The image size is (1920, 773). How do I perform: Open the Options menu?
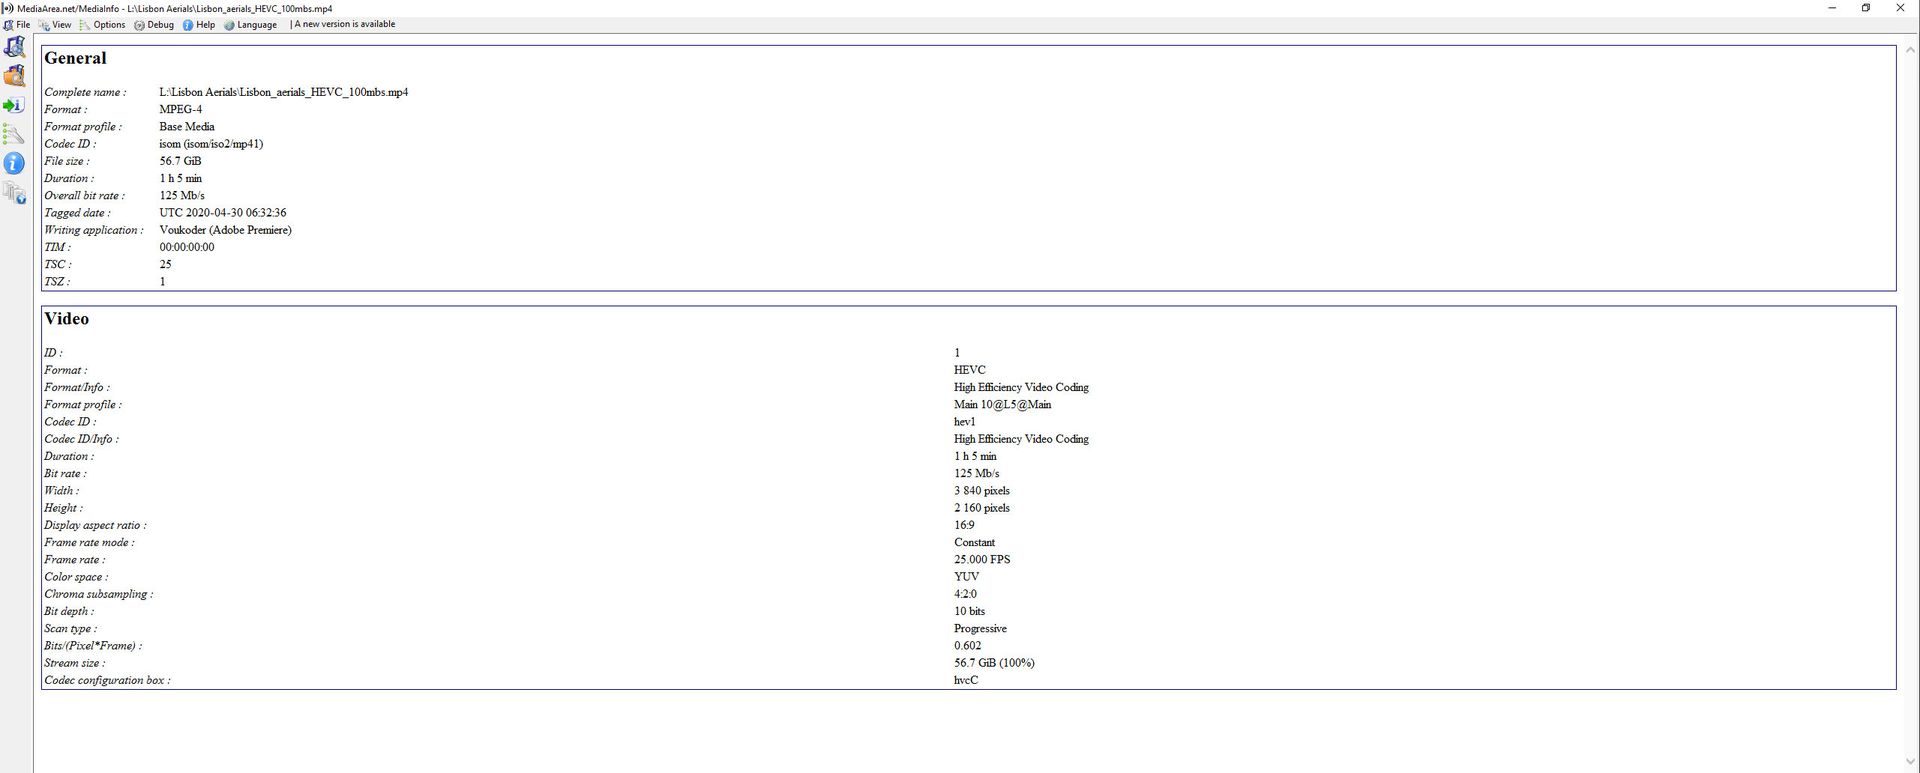103,25
